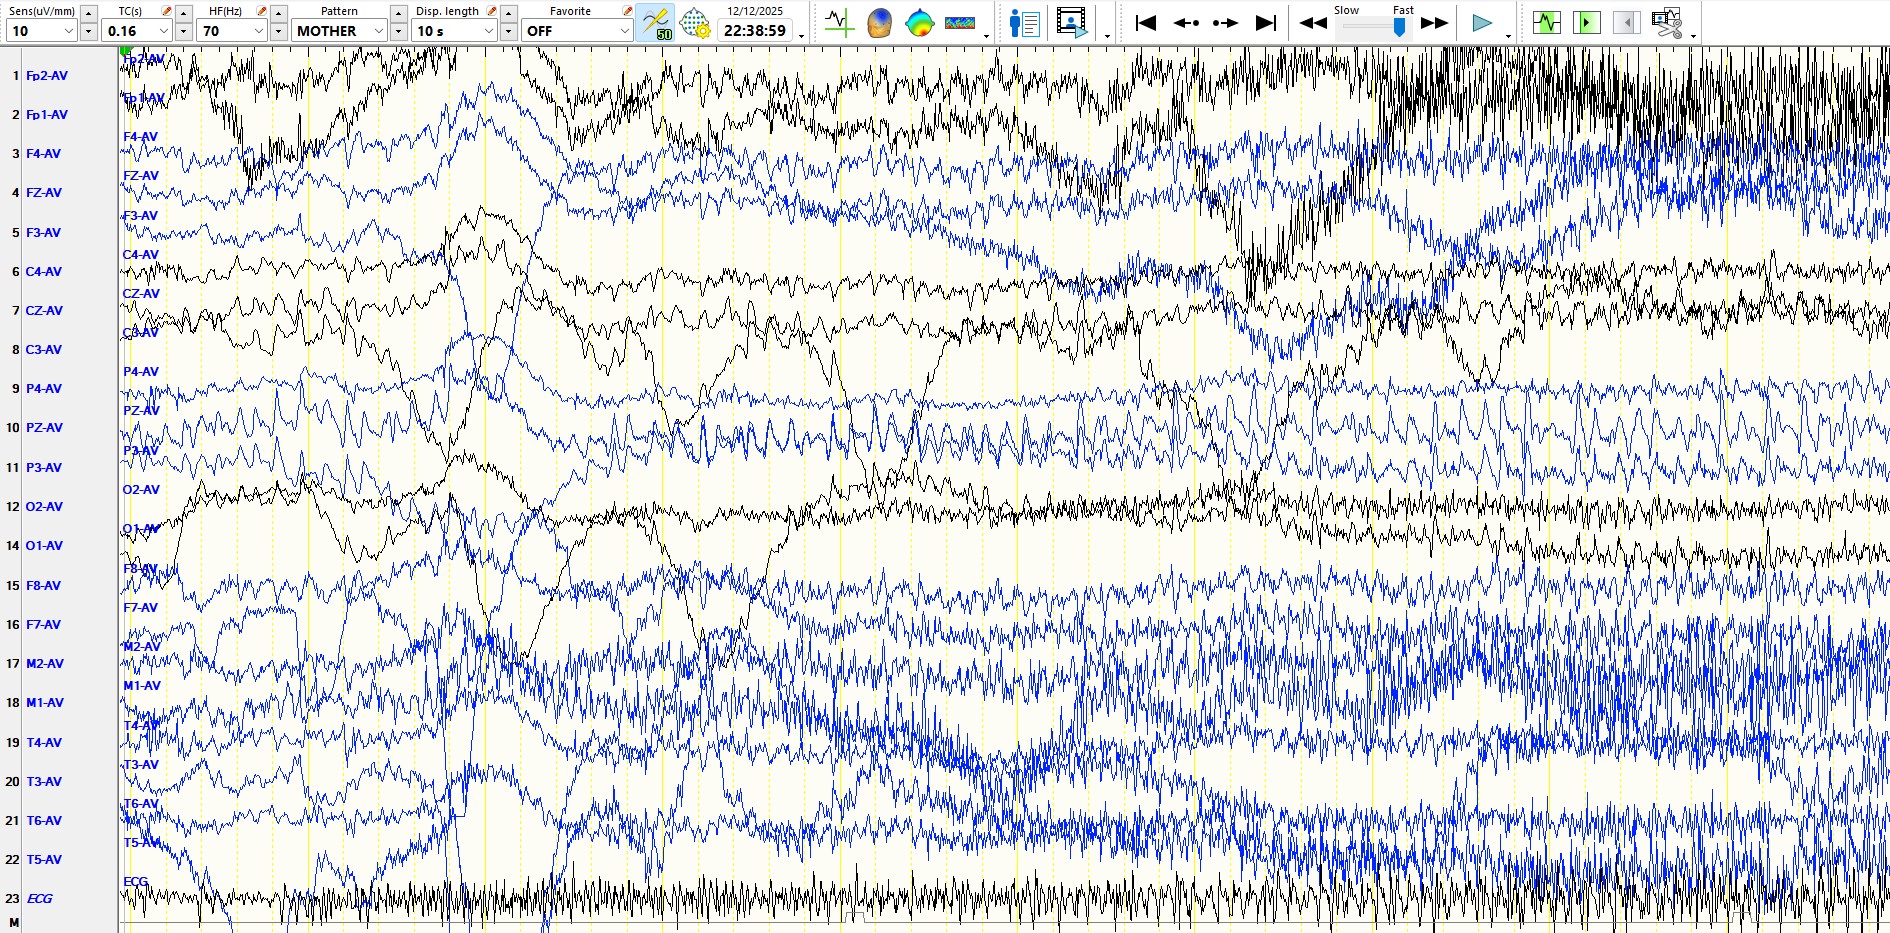Step TC(s) value up

[183, 13]
